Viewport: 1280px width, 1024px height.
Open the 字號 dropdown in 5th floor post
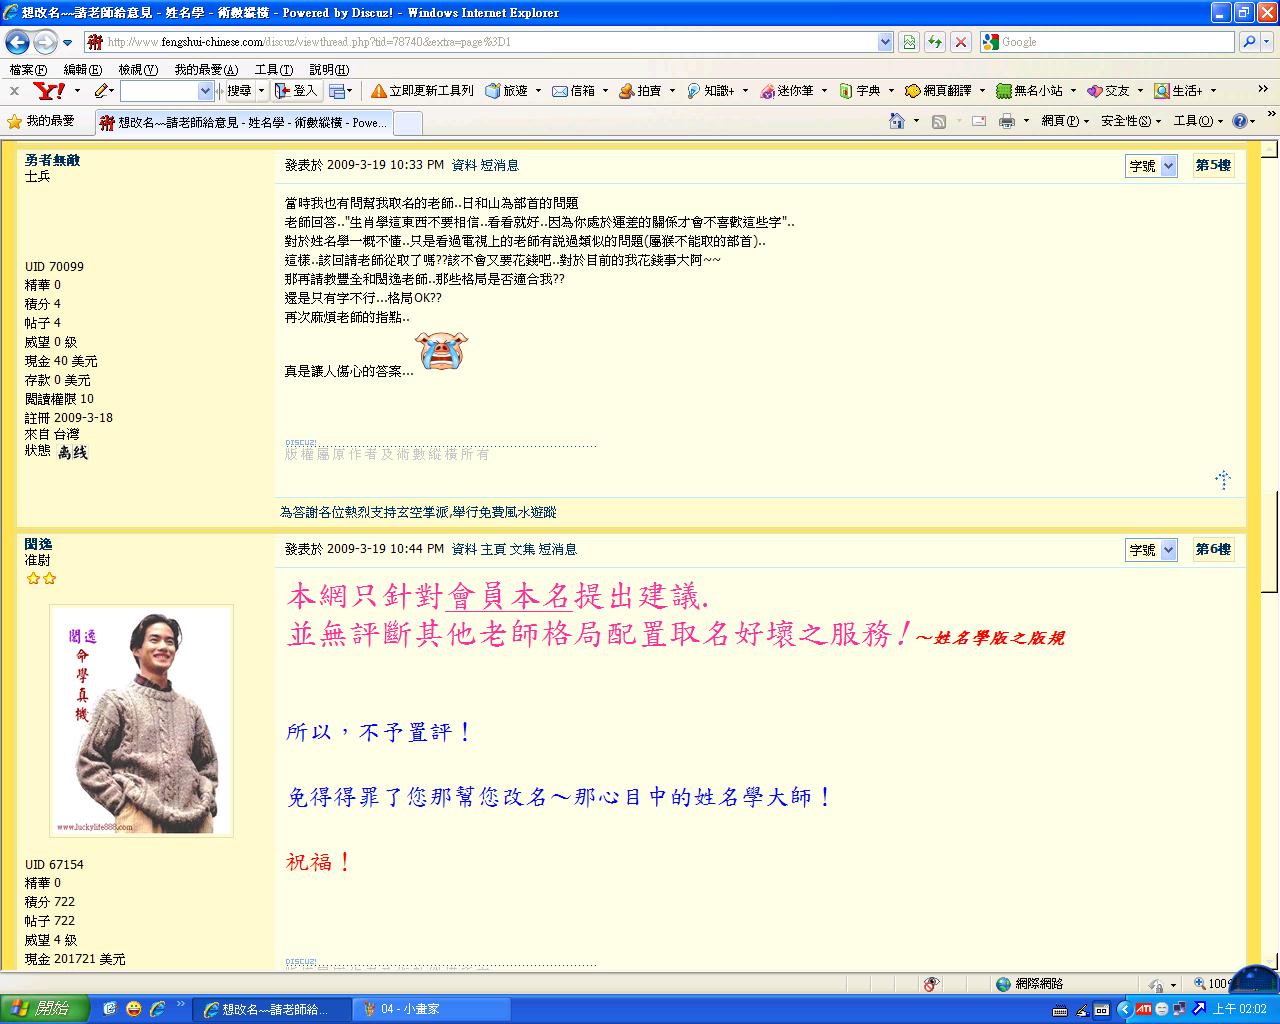(1151, 166)
